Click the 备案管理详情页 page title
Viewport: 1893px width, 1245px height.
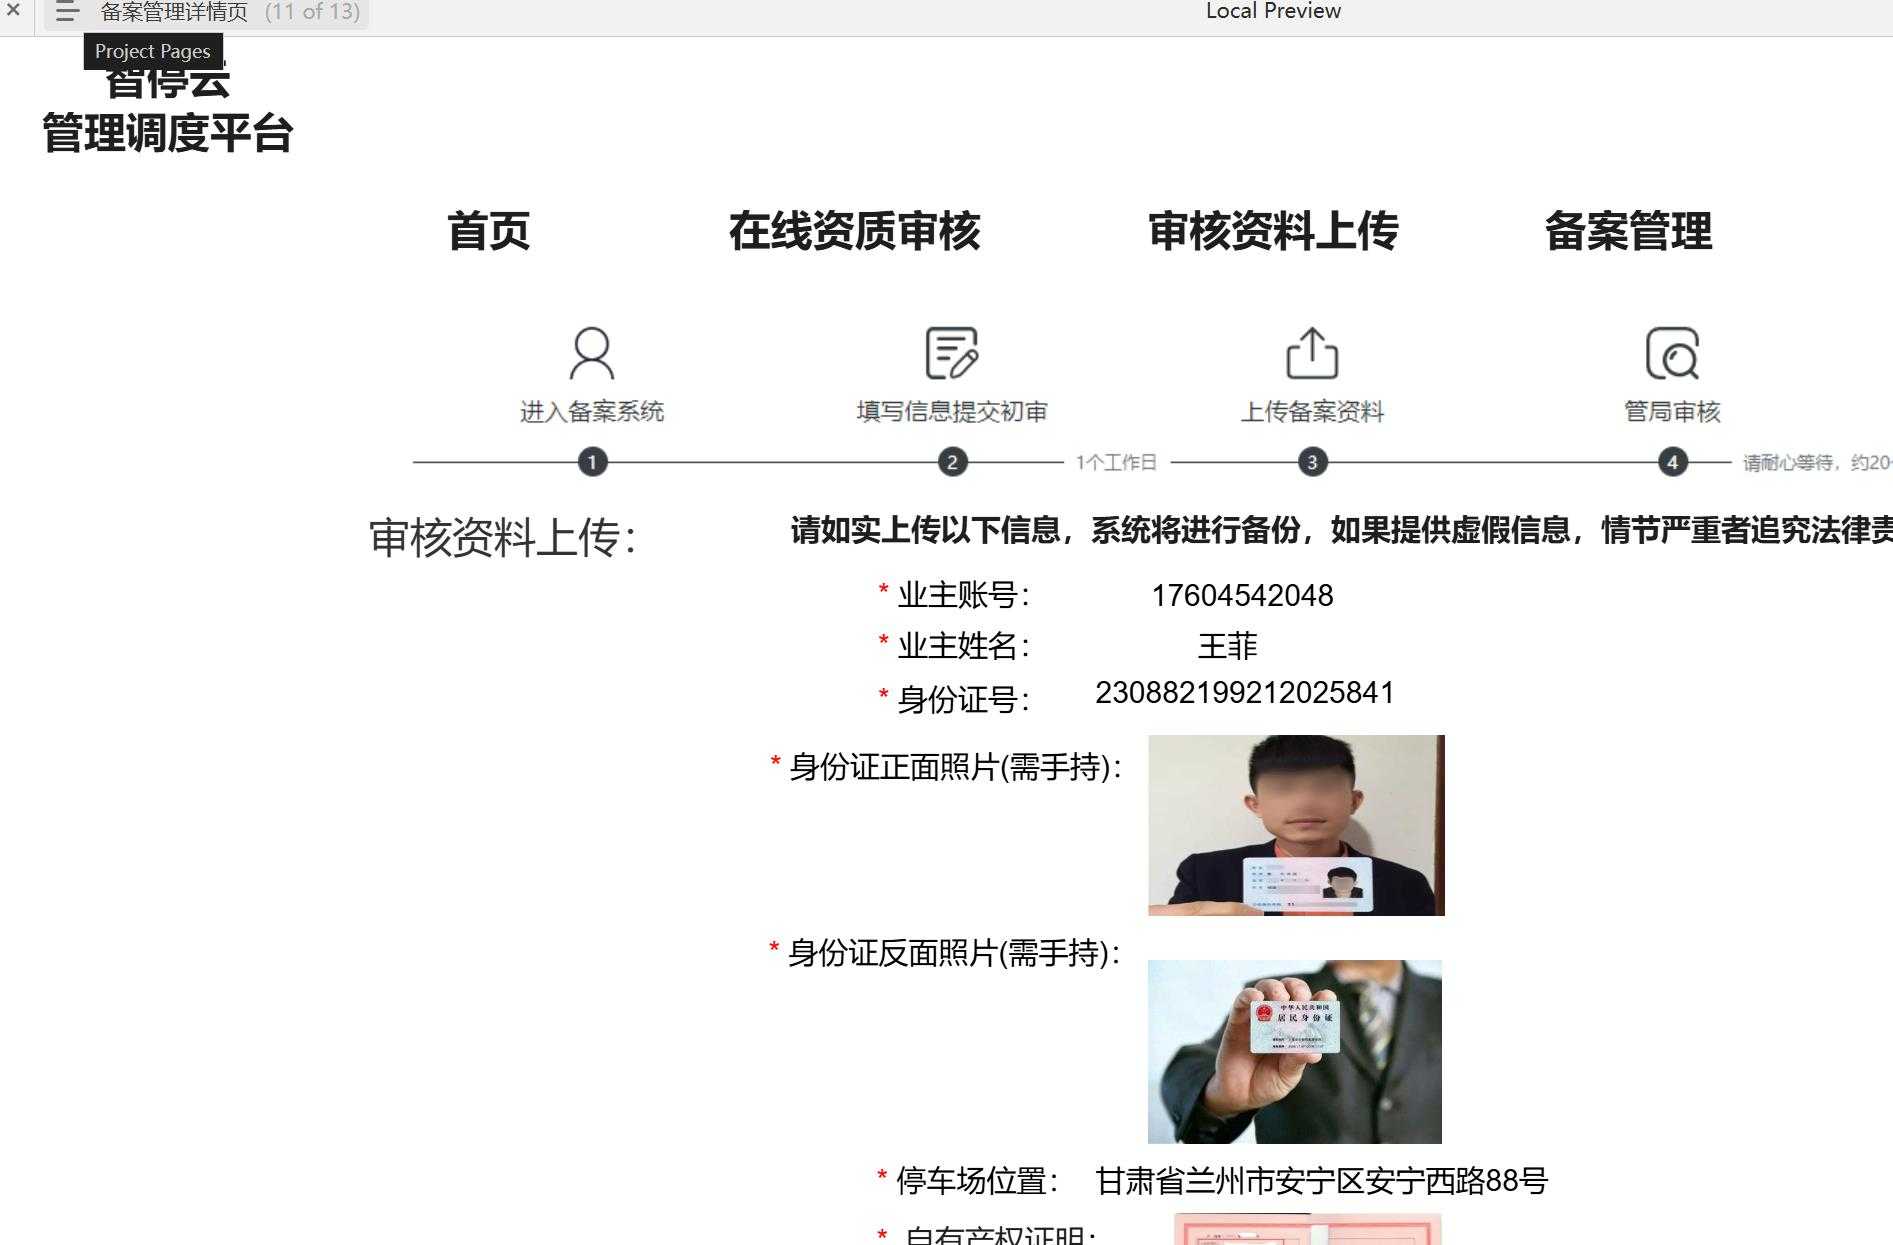(x=174, y=12)
